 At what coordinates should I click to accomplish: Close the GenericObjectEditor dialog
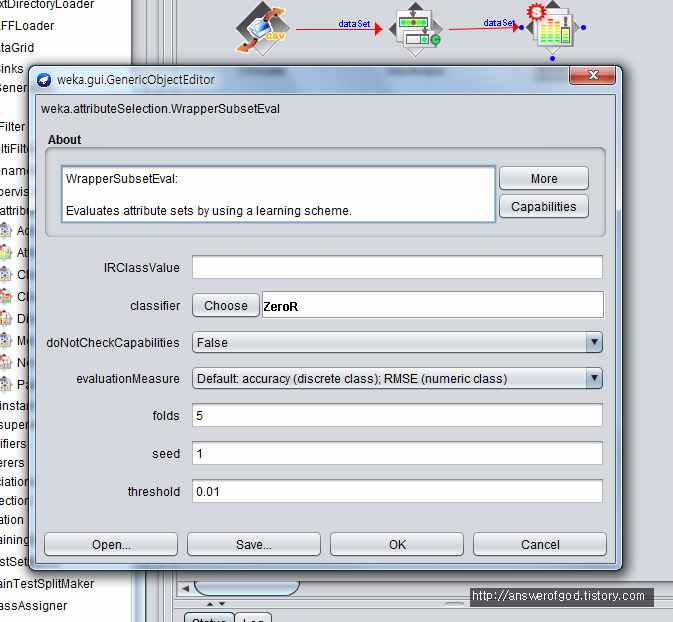(x=593, y=76)
